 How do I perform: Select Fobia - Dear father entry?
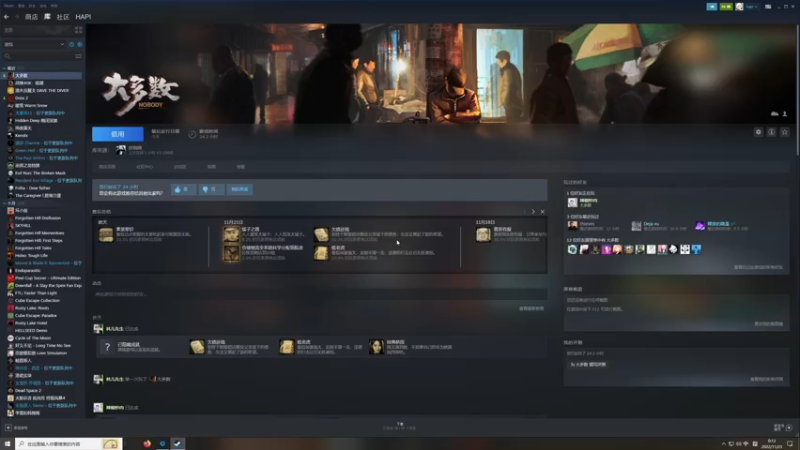33,188
